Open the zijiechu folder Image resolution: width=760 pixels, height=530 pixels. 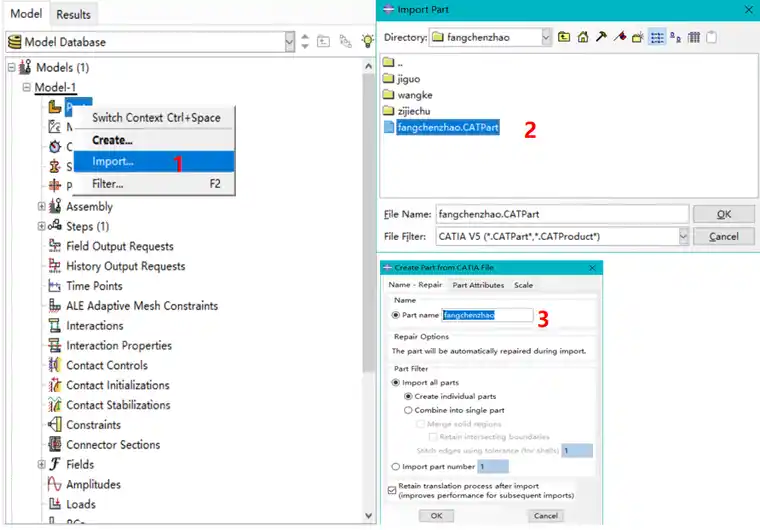[413, 111]
